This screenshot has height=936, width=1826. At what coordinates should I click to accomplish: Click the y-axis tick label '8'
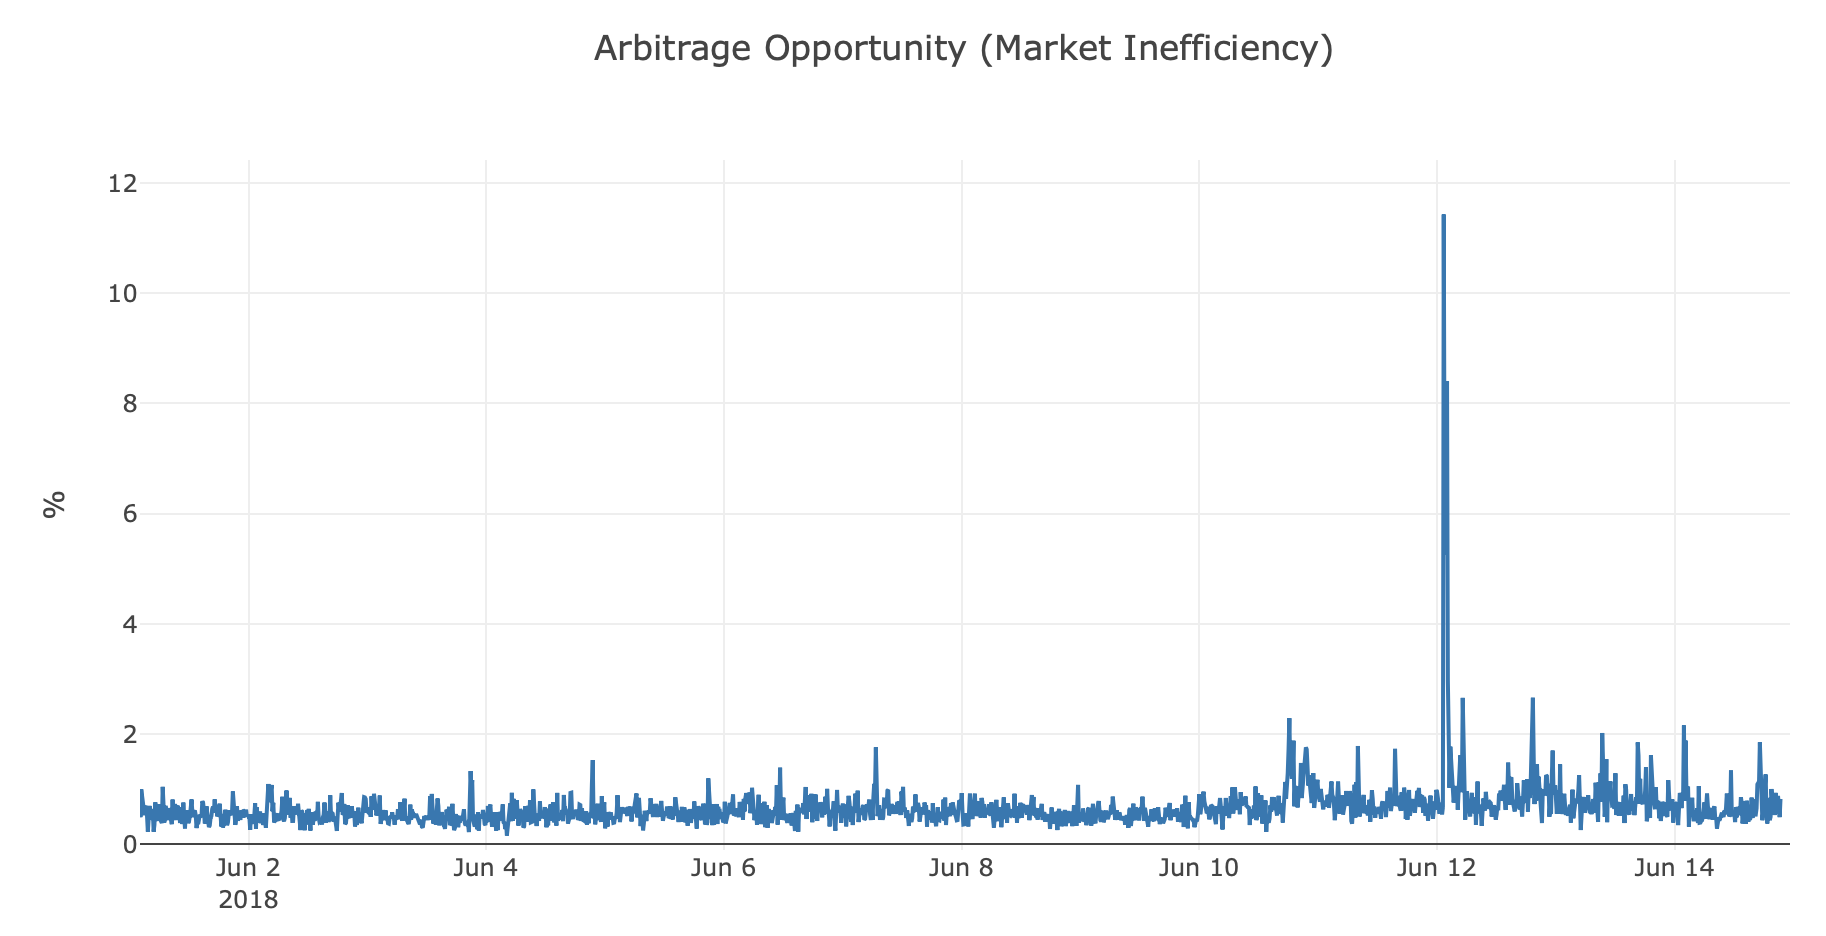129,404
